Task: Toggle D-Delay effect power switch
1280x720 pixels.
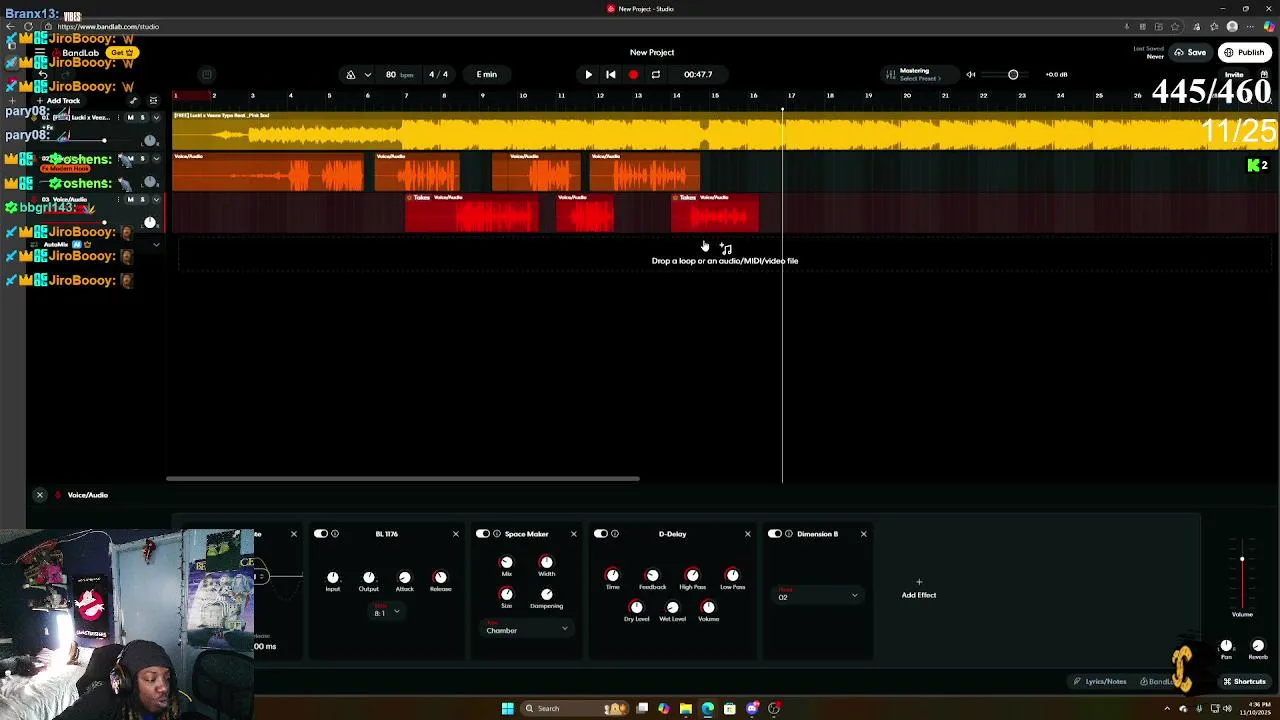Action: click(x=600, y=534)
